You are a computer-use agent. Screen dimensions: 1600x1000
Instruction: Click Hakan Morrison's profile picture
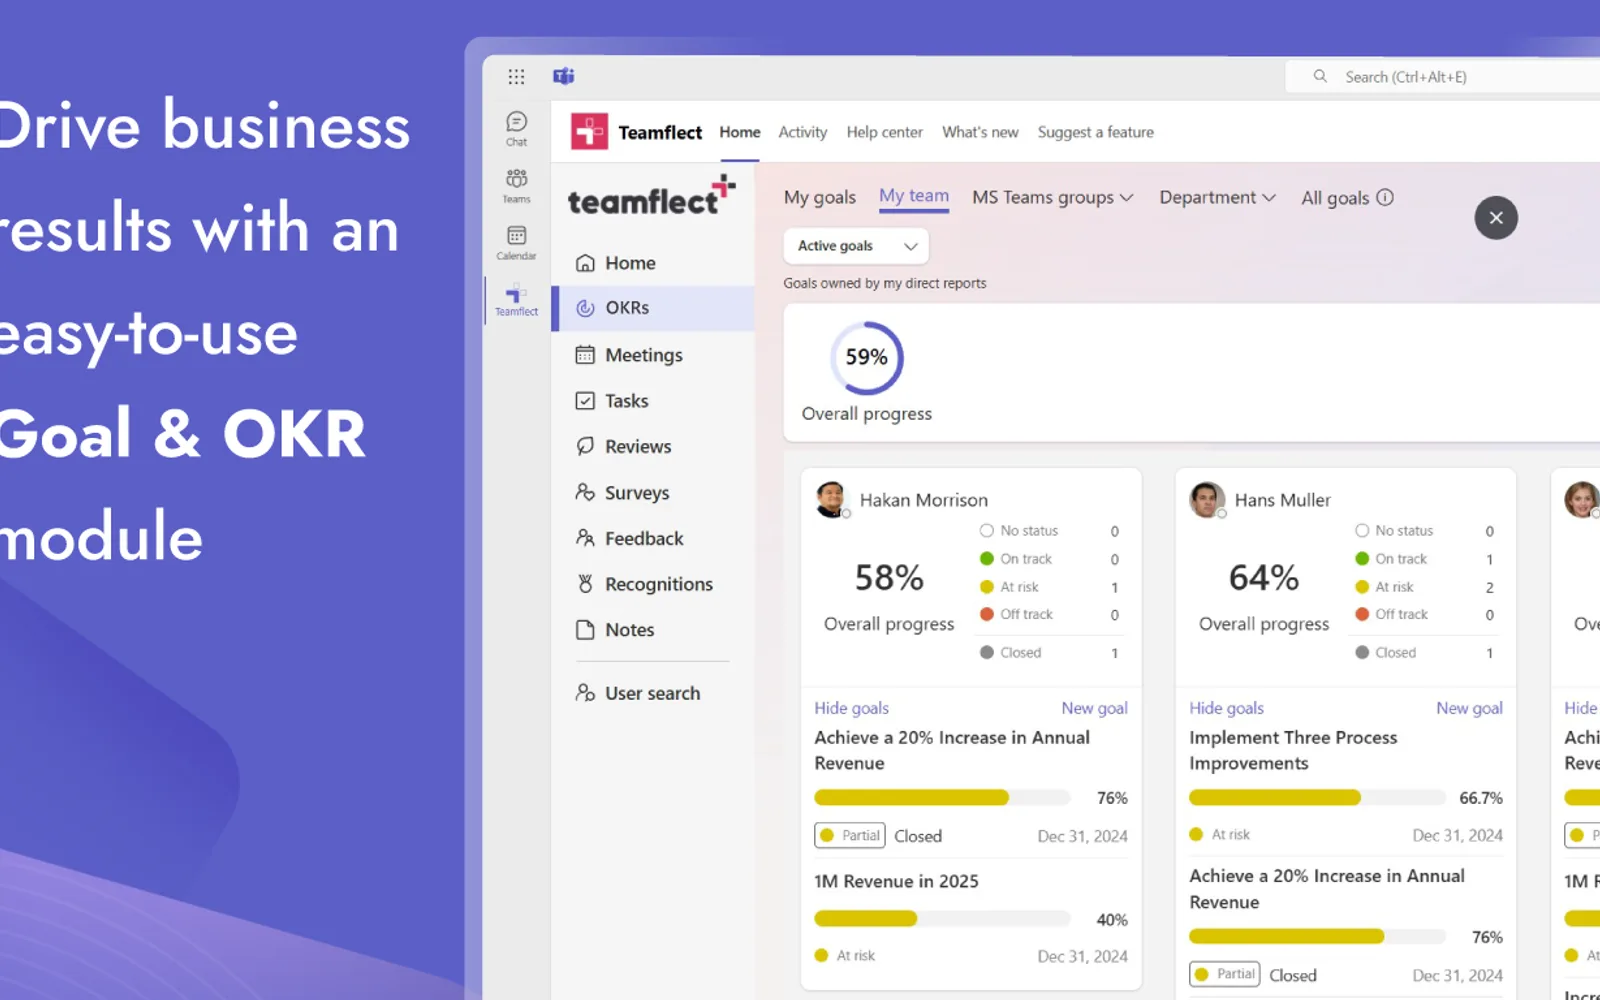point(832,499)
